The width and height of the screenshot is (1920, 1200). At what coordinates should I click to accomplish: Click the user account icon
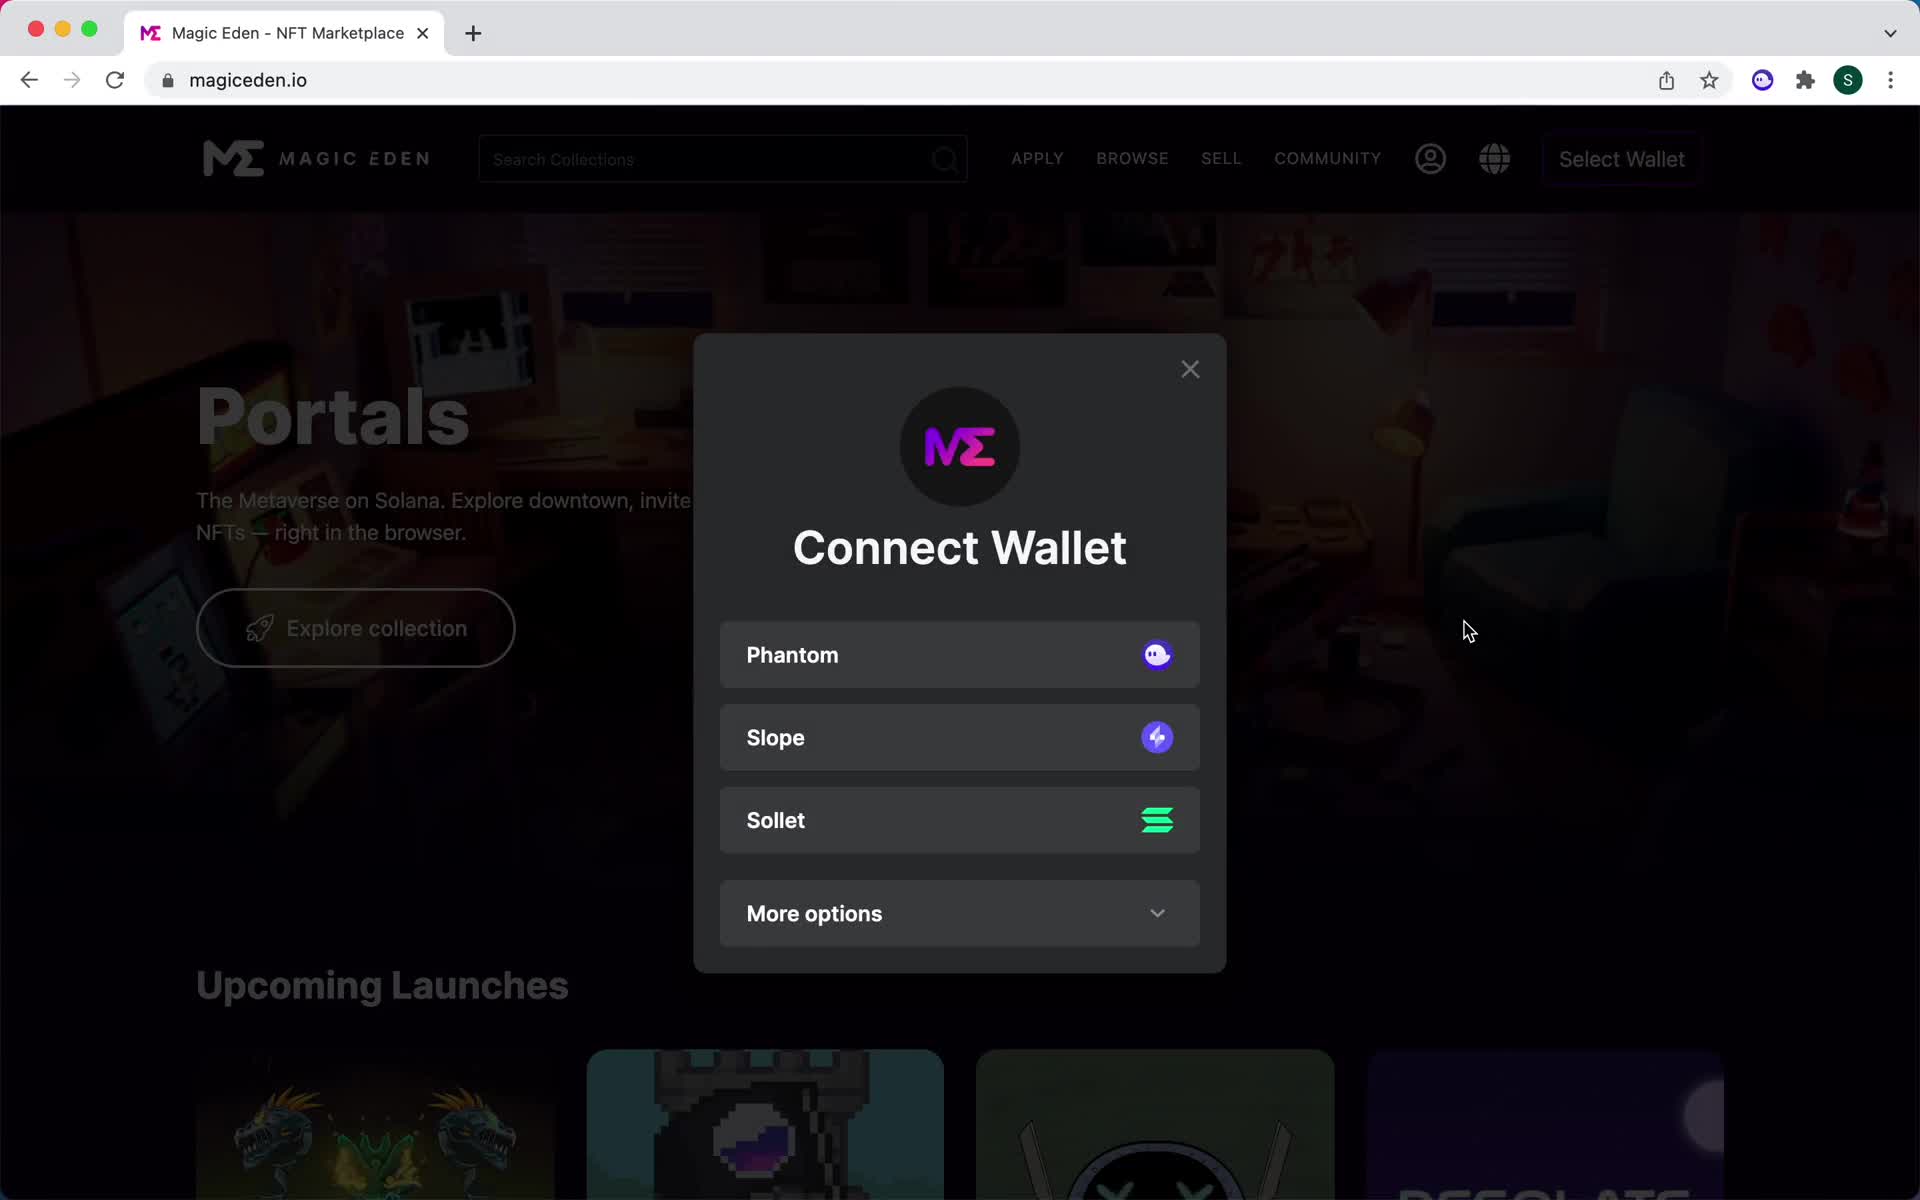click(x=1431, y=159)
